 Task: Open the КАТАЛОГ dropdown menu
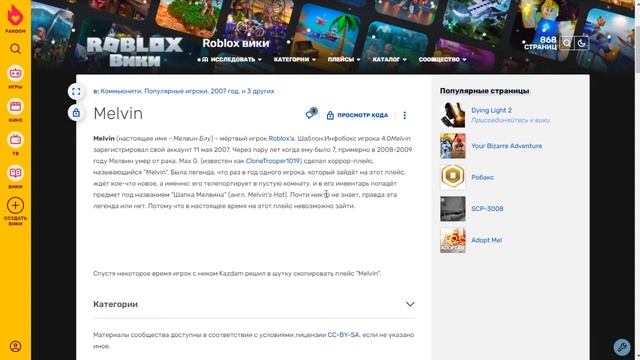coord(389,60)
